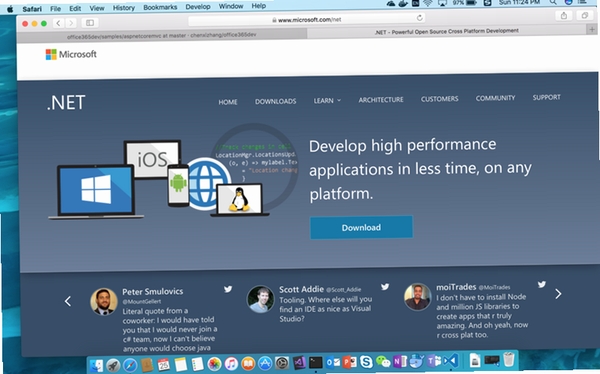Open Docker whale app in Dock
Image resolution: width=600 pixels, height=374 pixels.
417,360
